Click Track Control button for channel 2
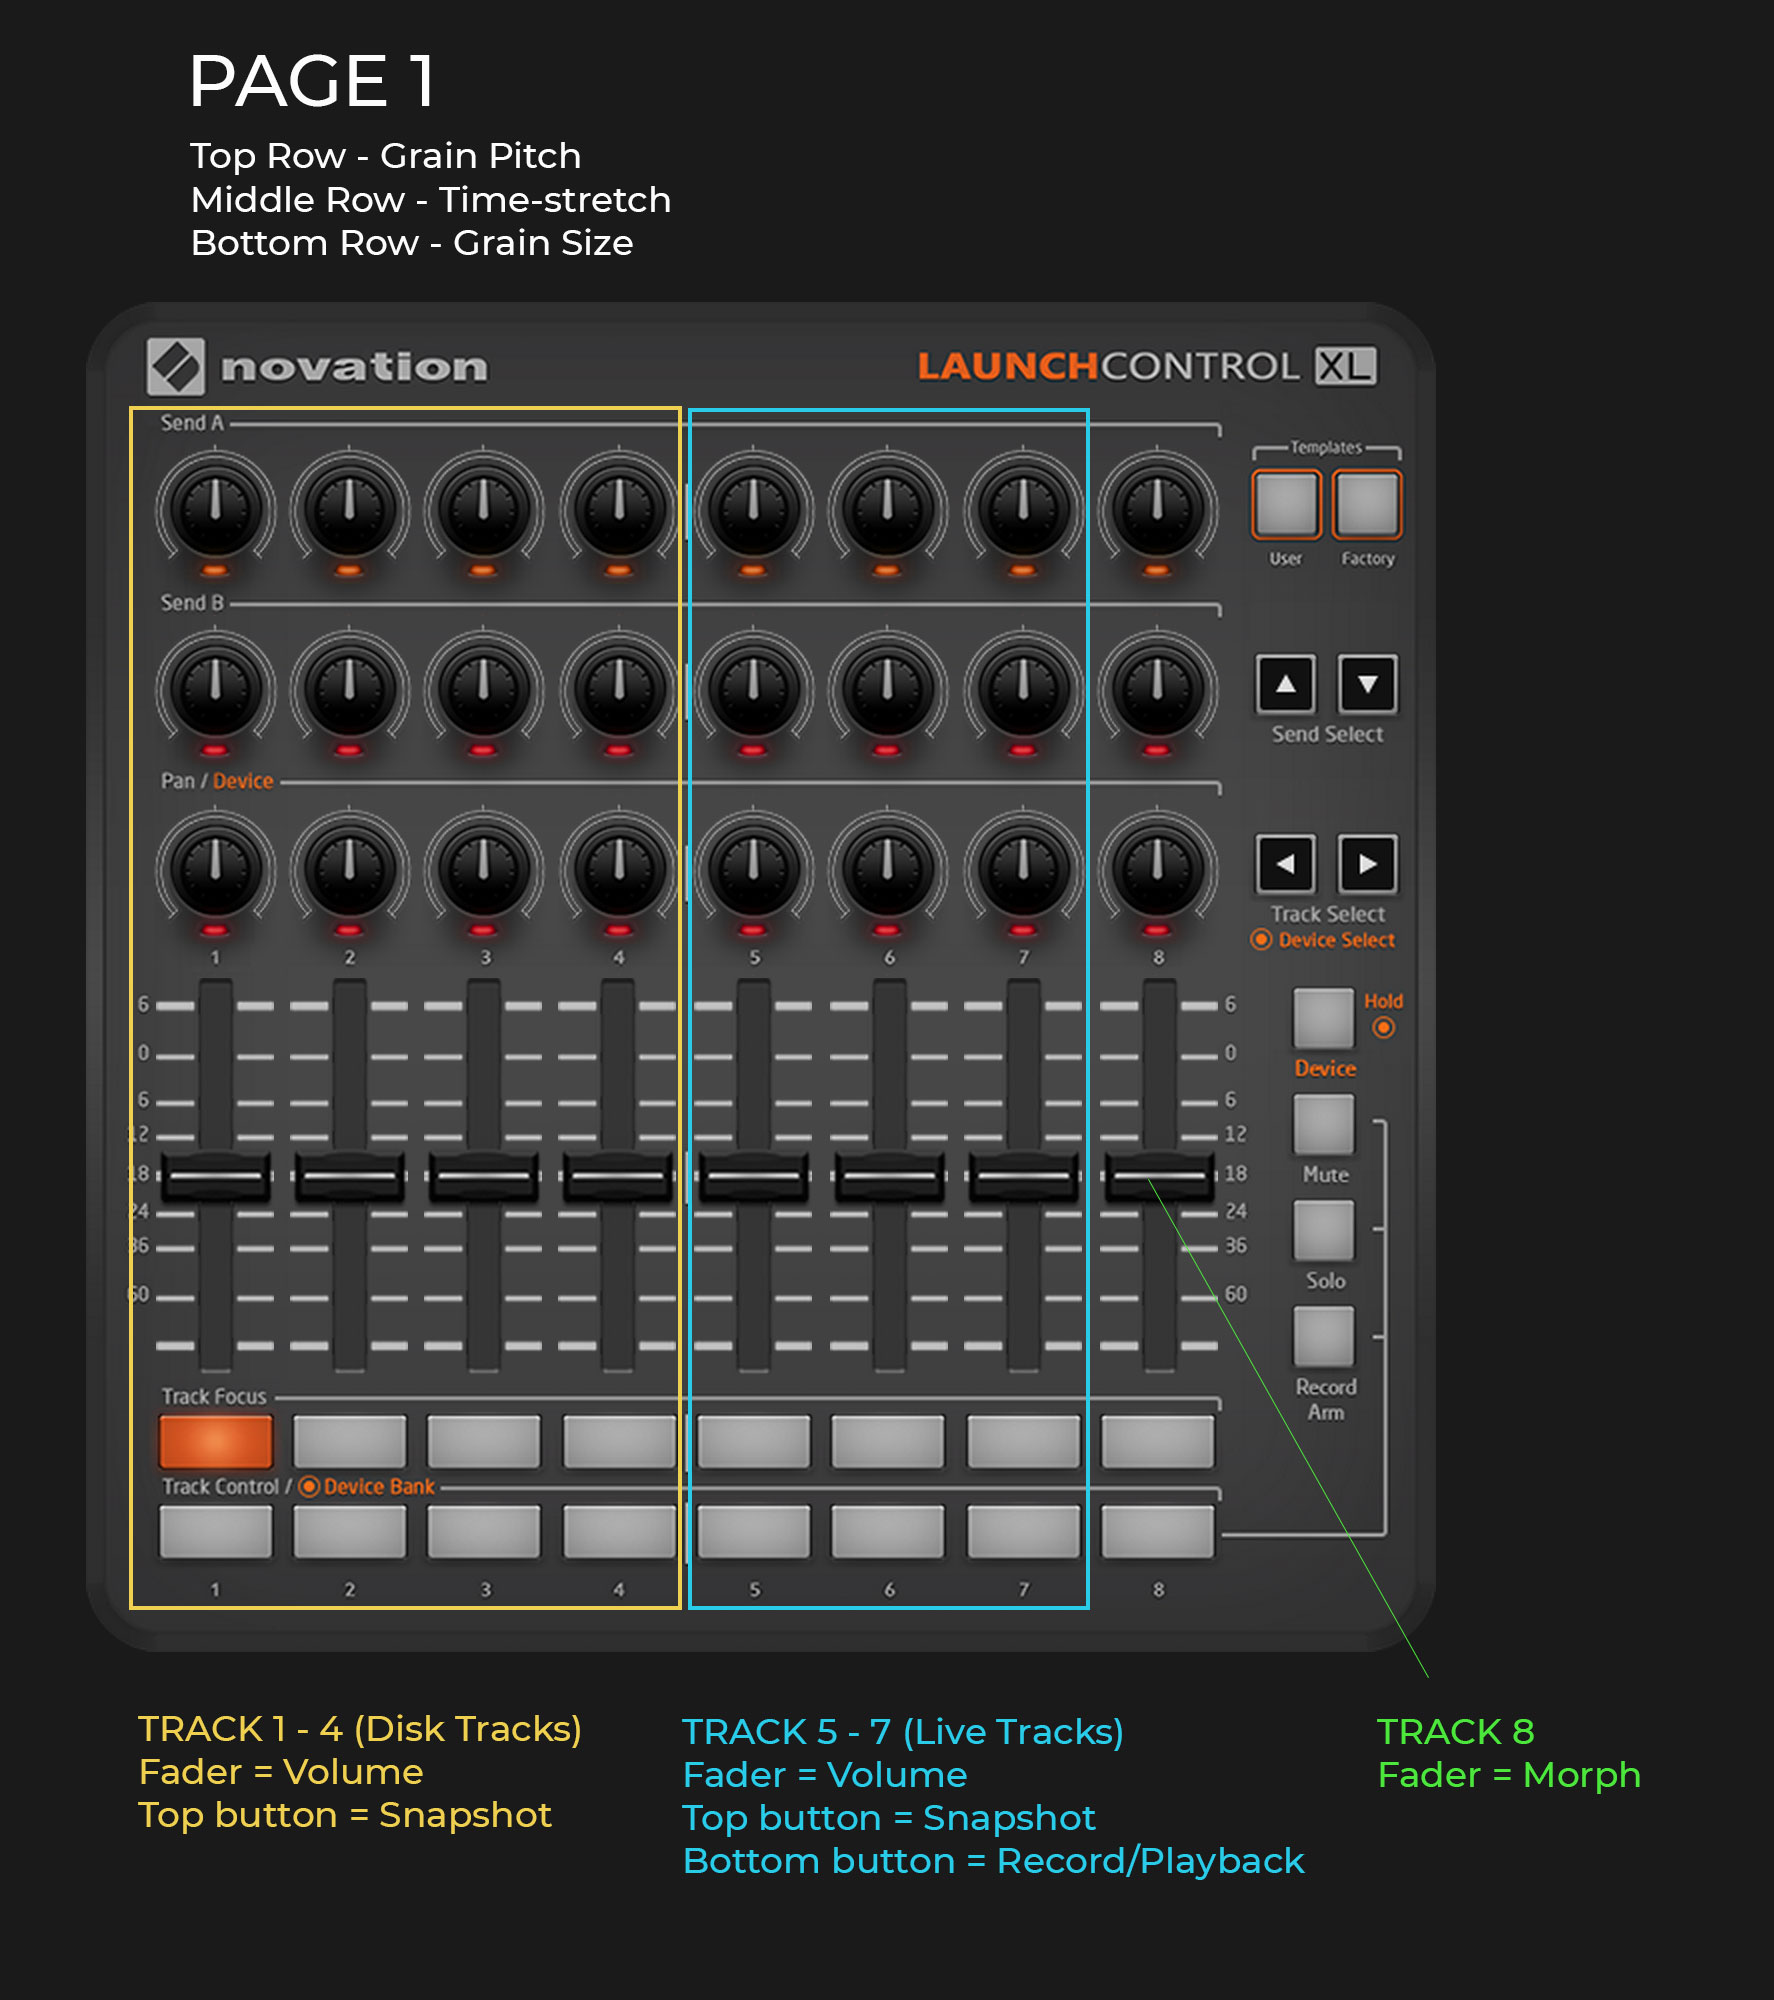This screenshot has width=1774, height=2000. pos(350,1531)
